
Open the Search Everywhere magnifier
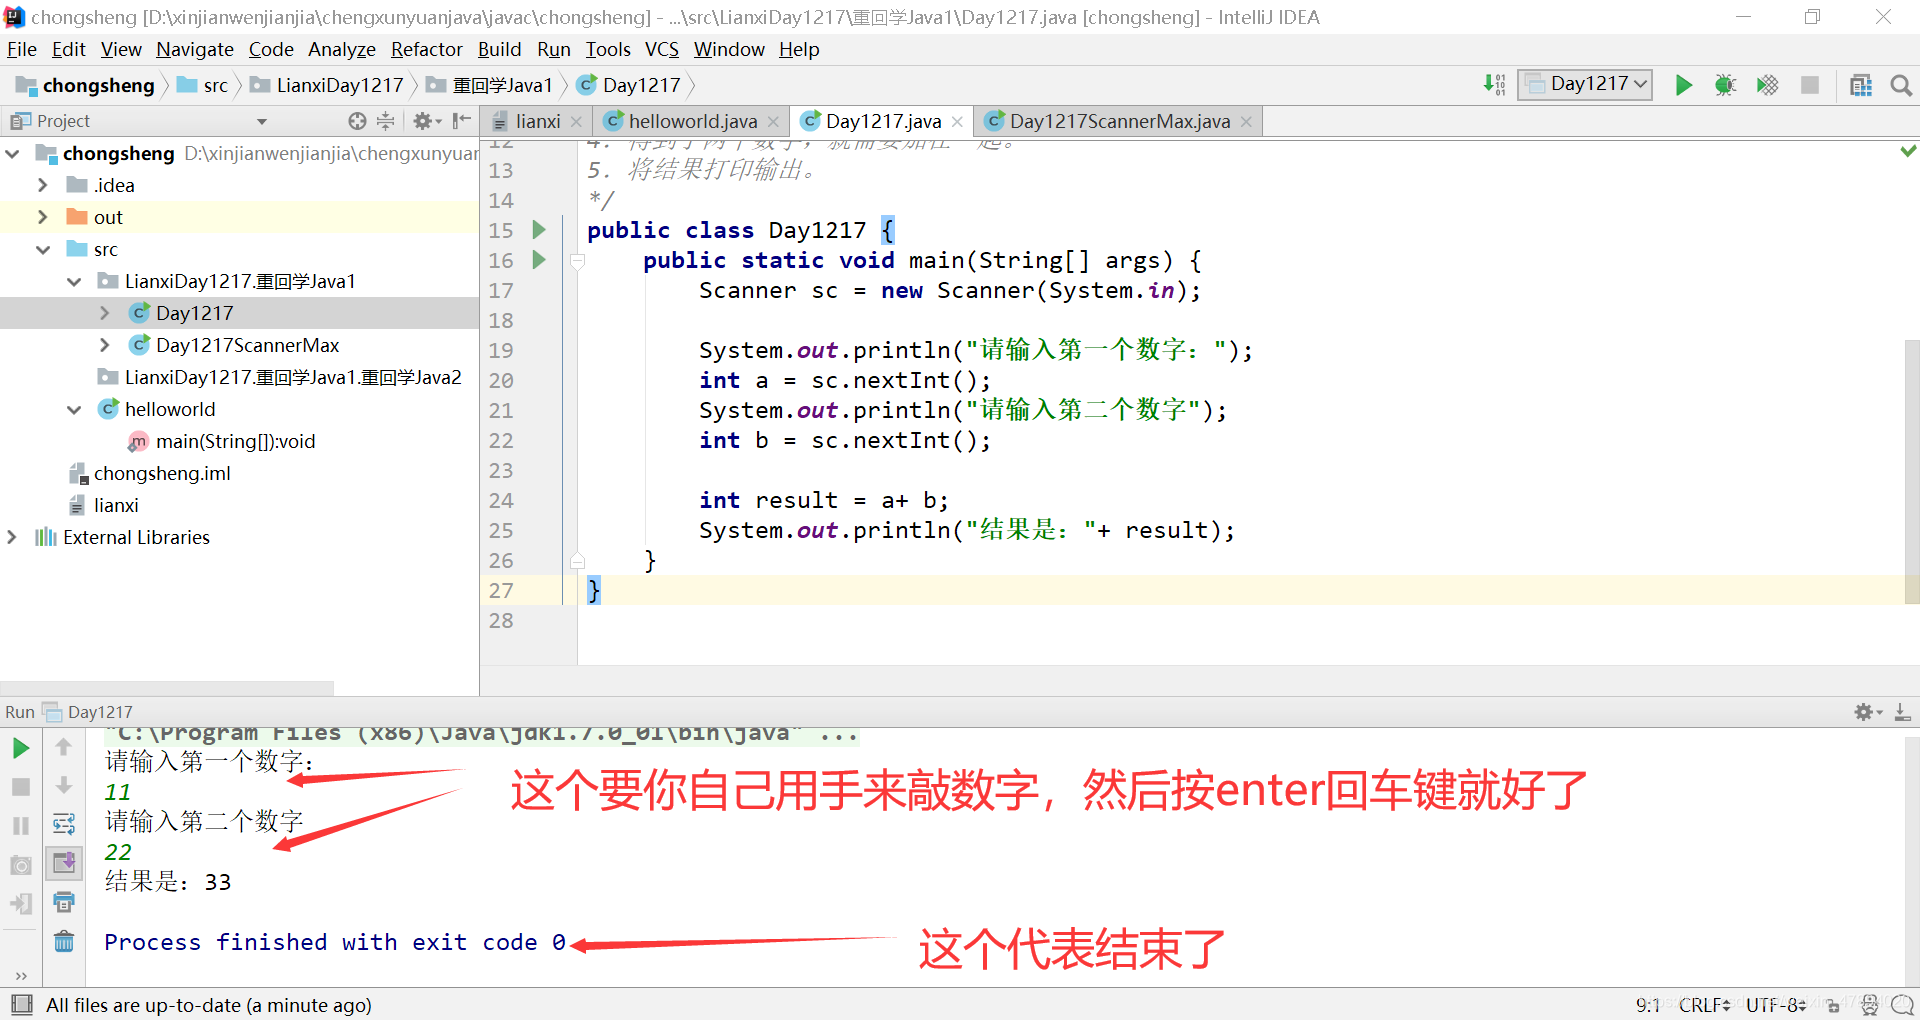(x=1901, y=85)
